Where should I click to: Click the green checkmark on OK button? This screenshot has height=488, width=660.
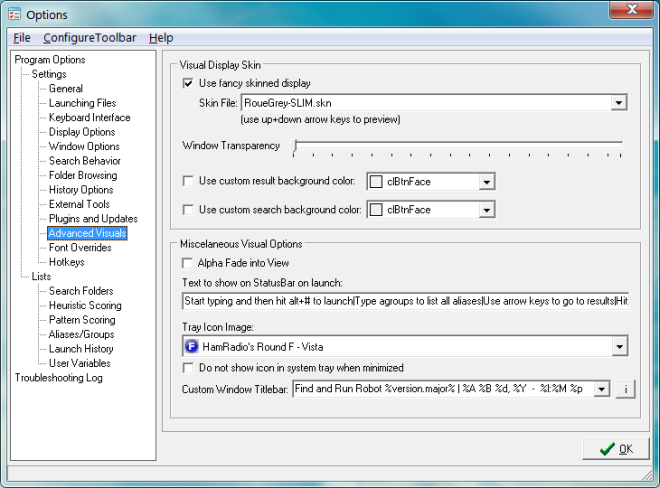(606, 449)
